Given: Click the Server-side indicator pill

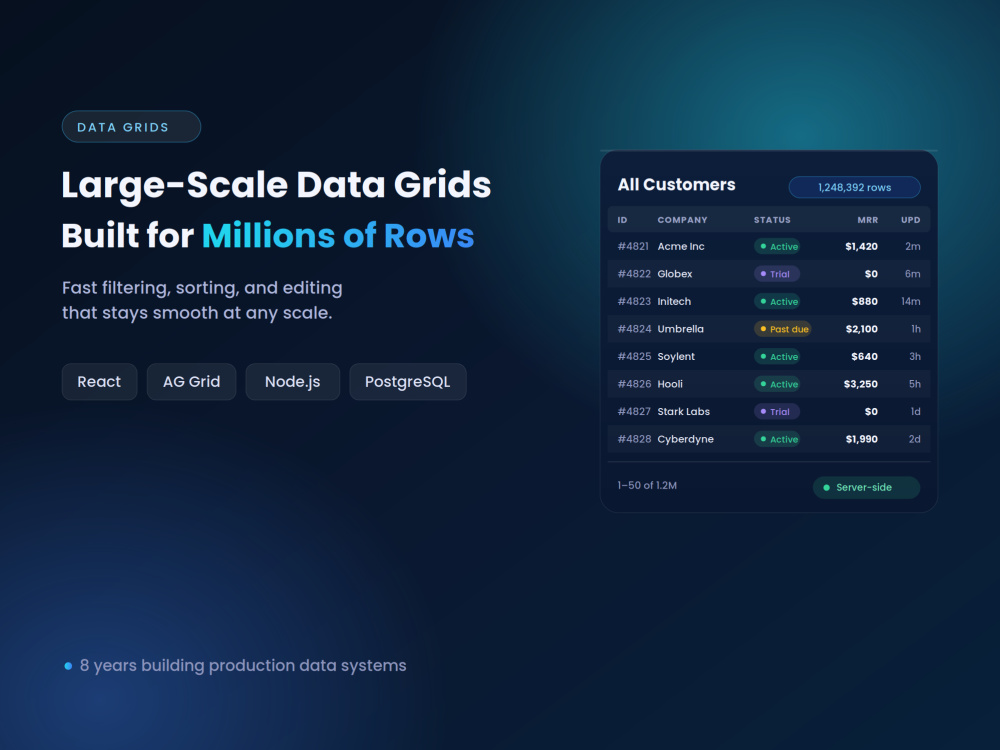Looking at the screenshot, I should pos(866,487).
